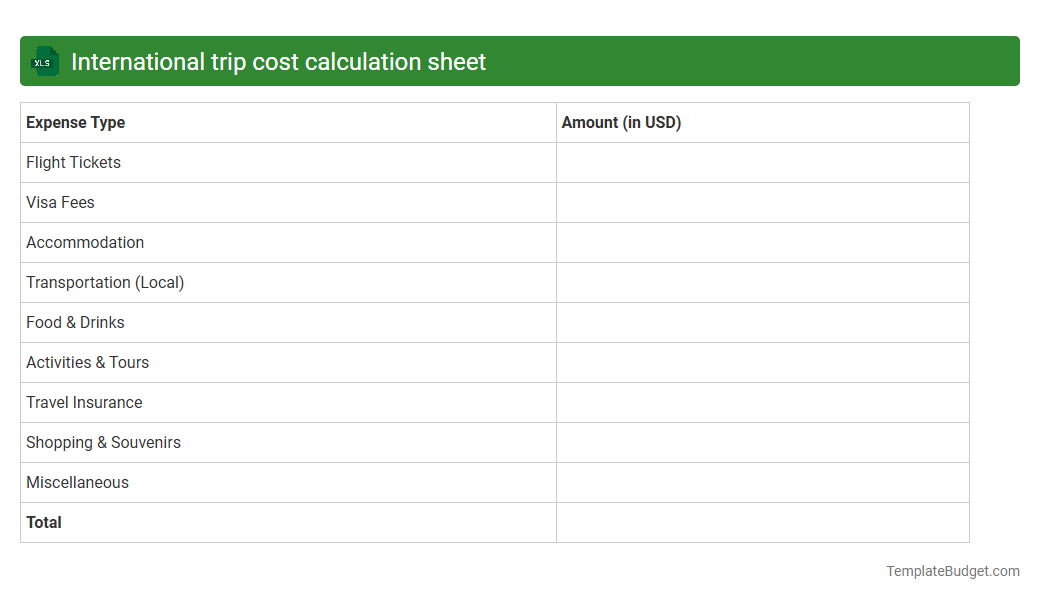Open the TemplateBudget.com link
This screenshot has height=600, width=1040.
953,571
